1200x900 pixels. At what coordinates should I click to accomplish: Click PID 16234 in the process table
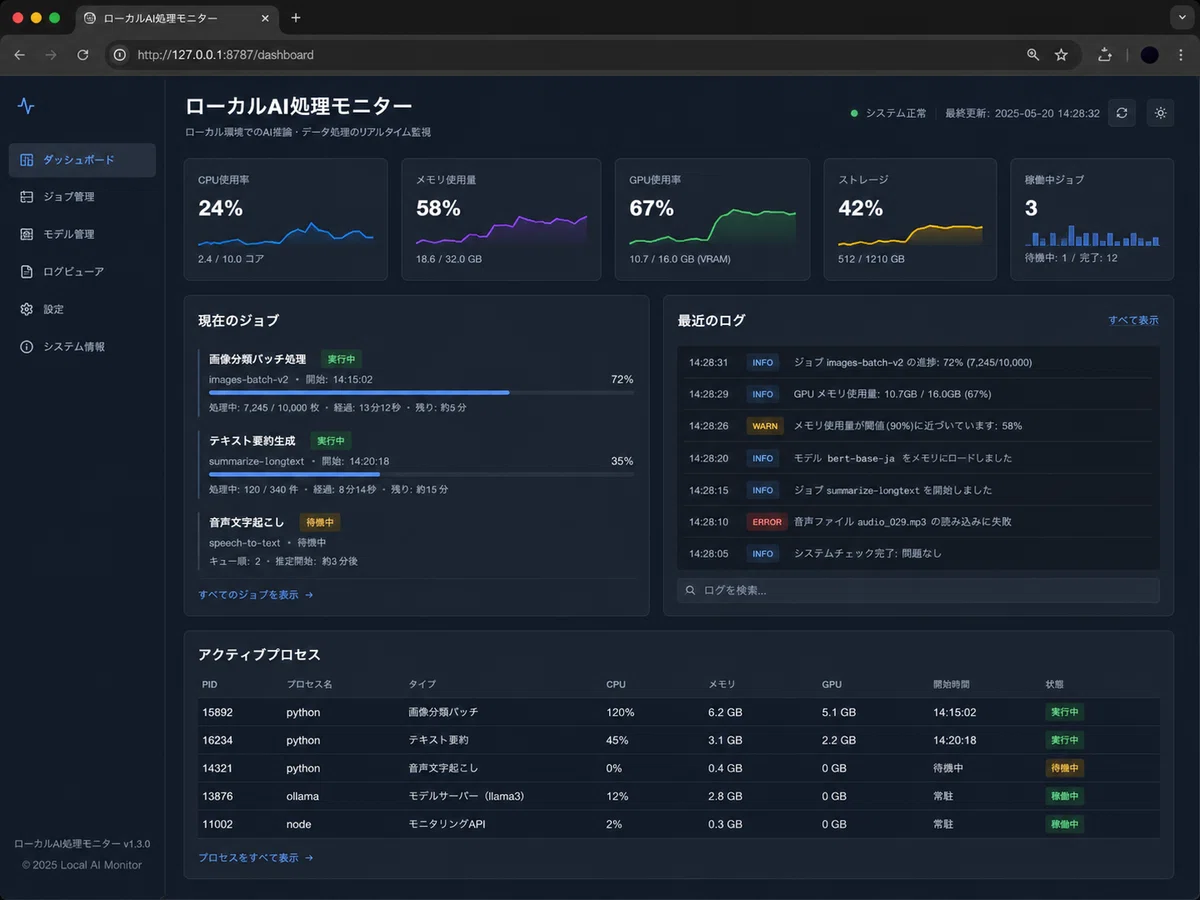(x=217, y=741)
